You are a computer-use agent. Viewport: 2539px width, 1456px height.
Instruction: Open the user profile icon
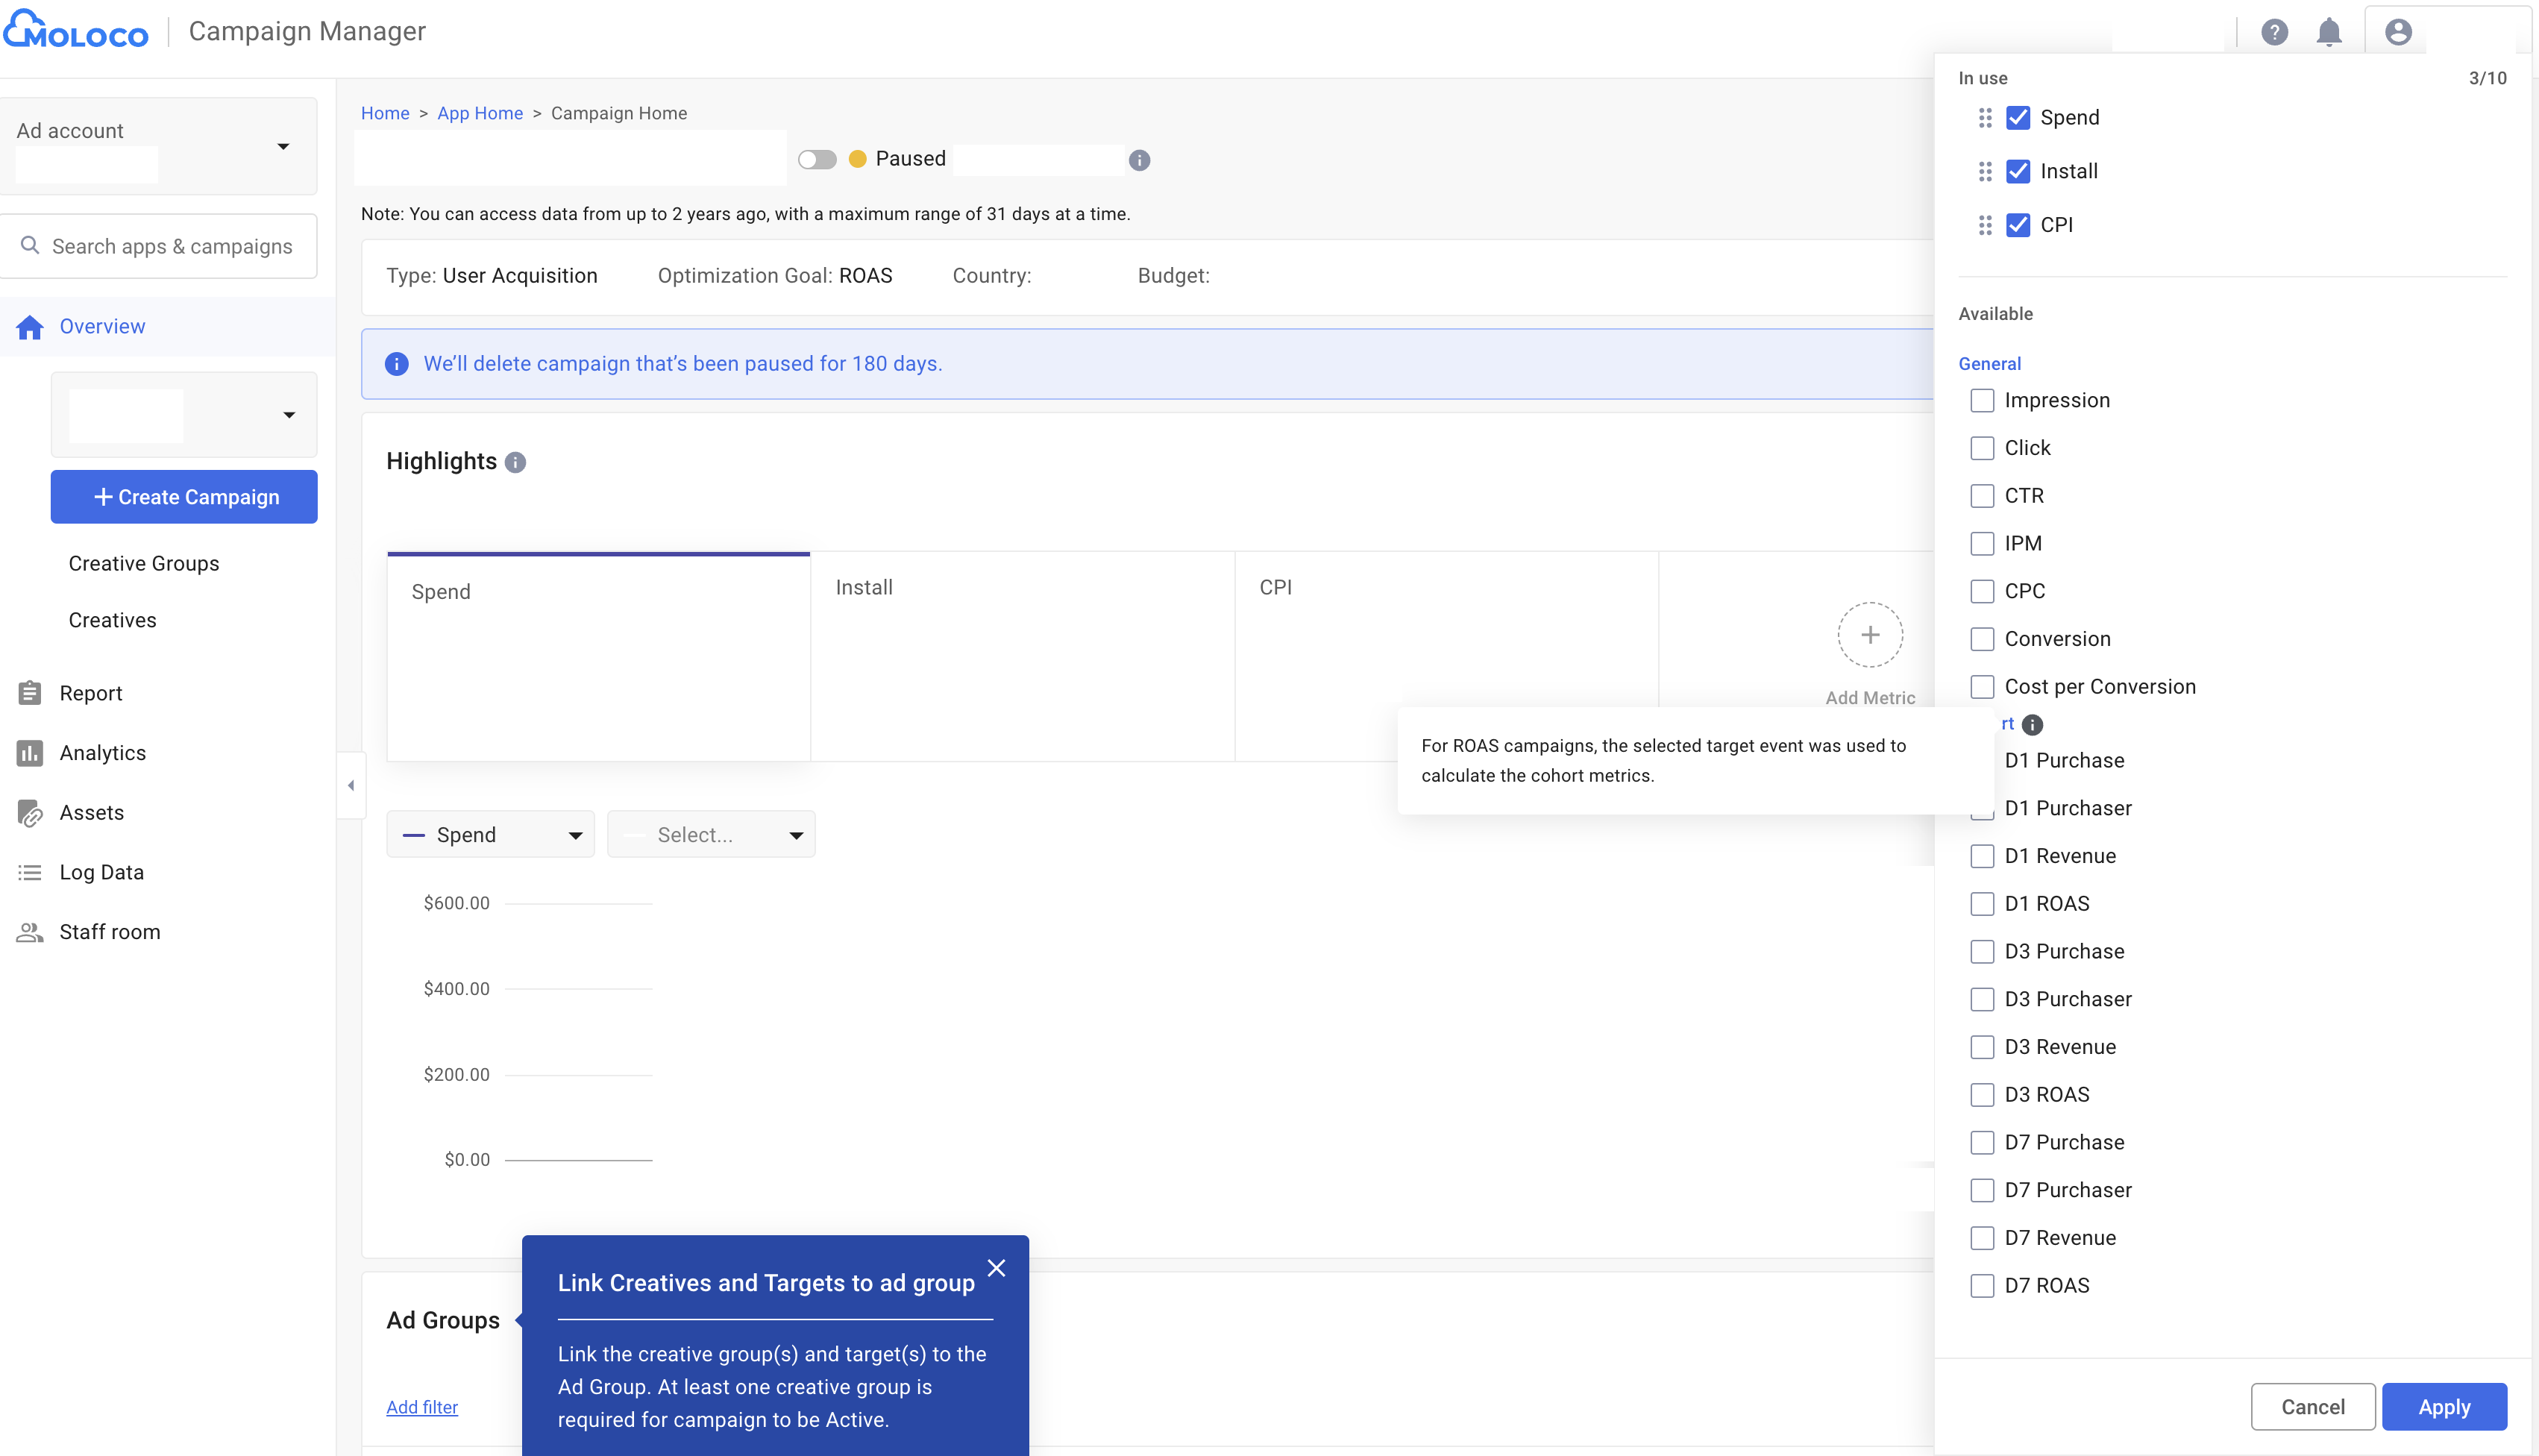[2397, 31]
